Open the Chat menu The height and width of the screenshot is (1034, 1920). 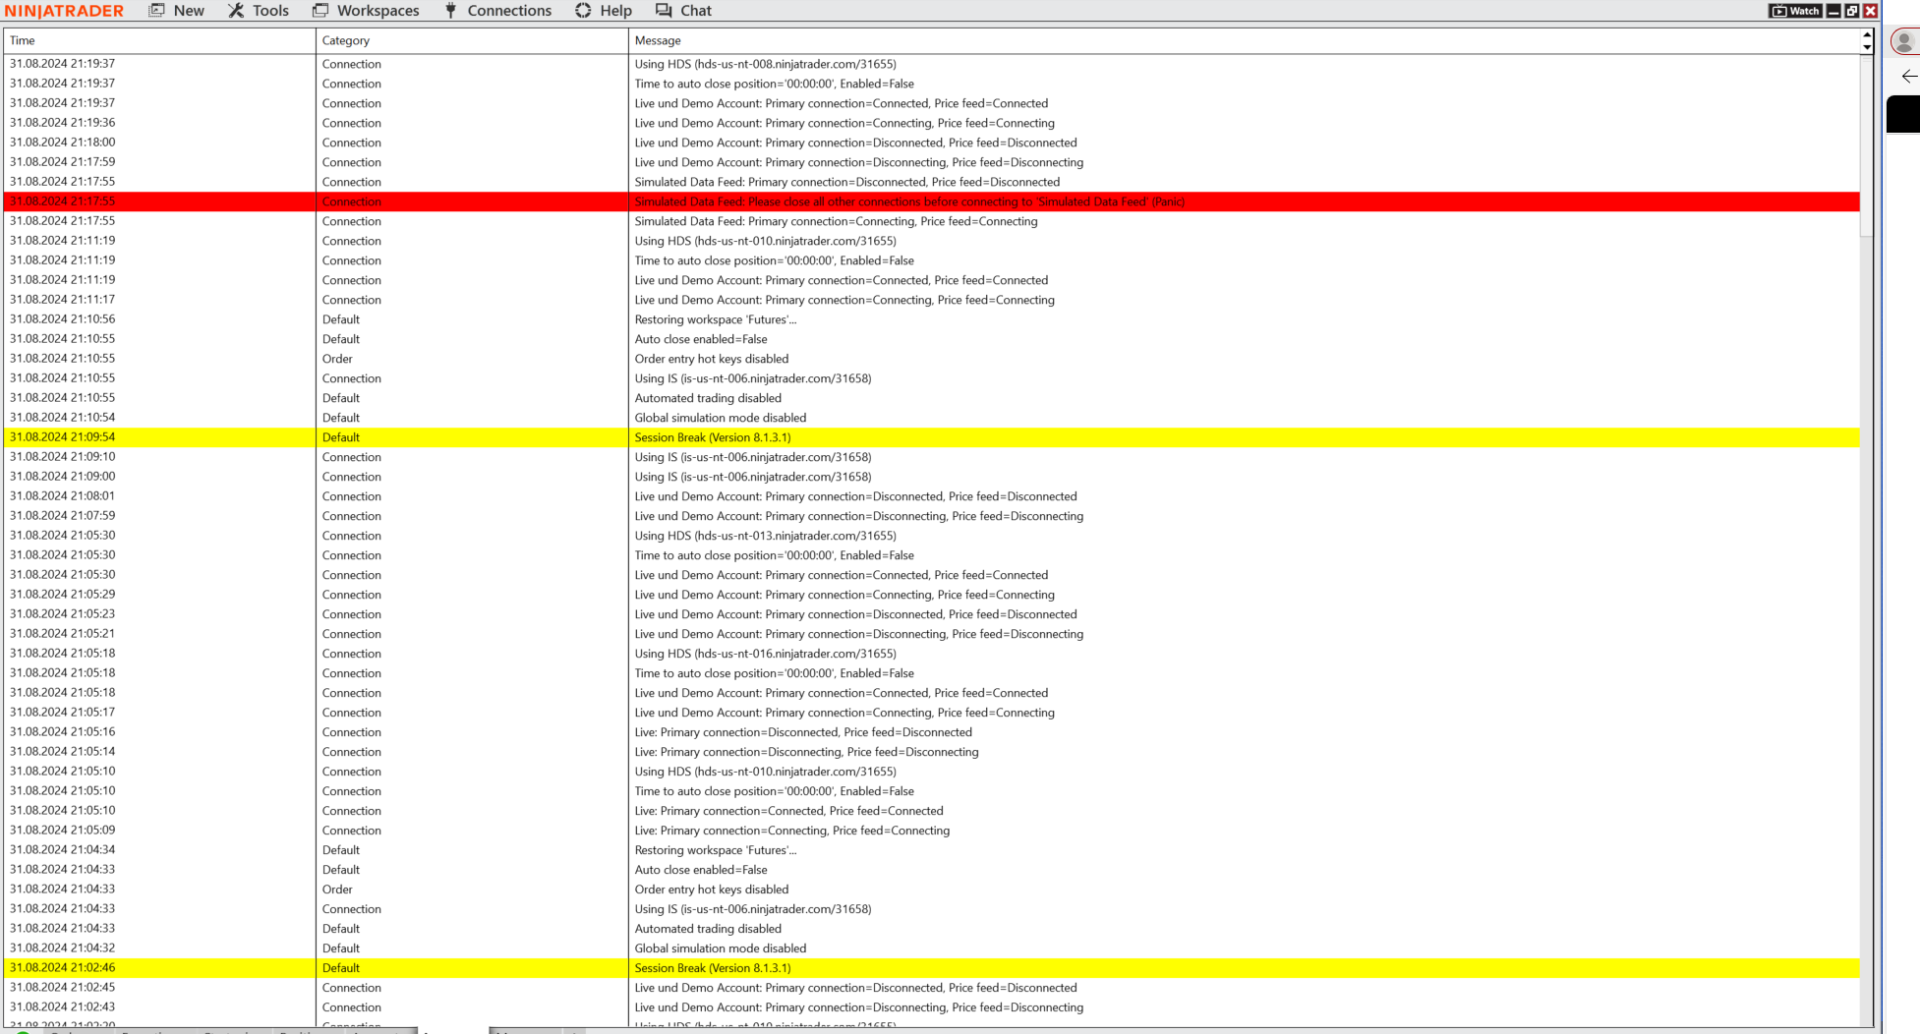click(684, 10)
